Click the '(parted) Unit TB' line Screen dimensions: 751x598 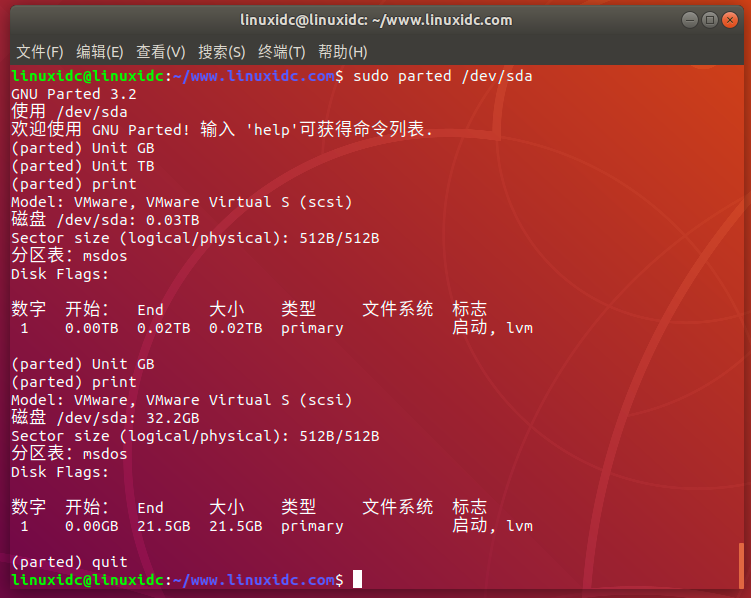pyautogui.click(x=83, y=166)
